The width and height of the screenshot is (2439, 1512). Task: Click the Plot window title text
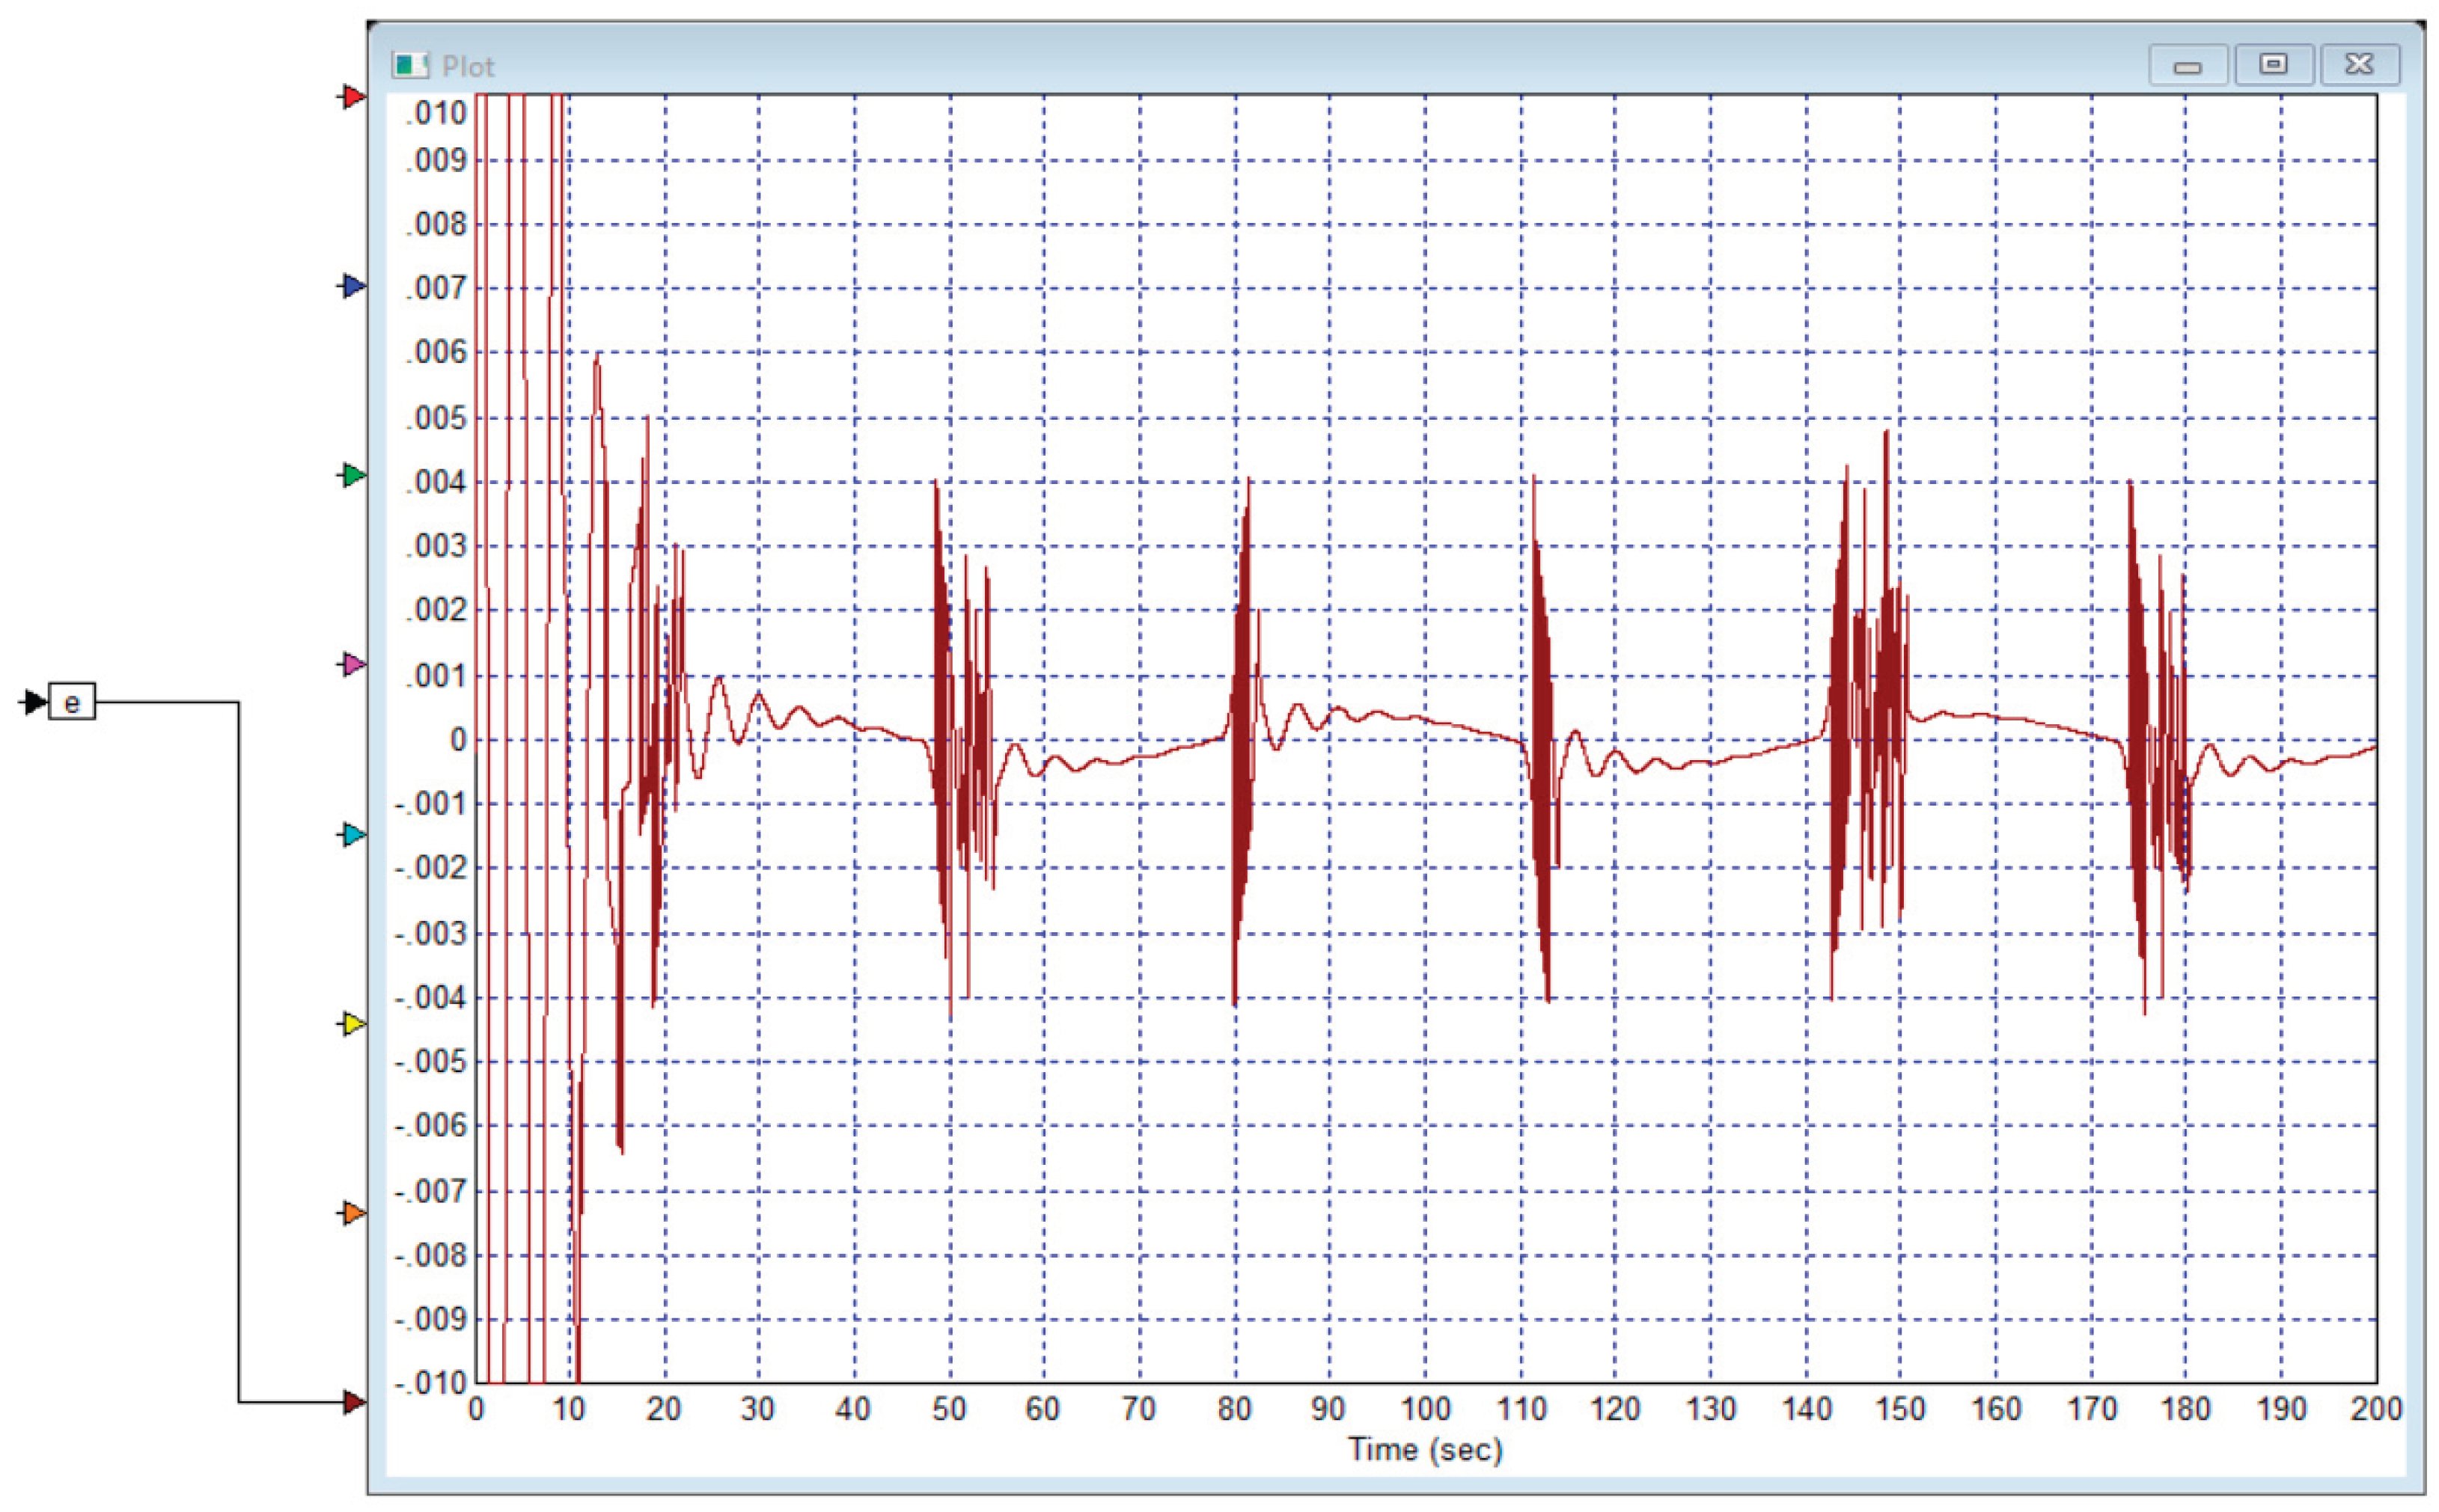tap(468, 67)
